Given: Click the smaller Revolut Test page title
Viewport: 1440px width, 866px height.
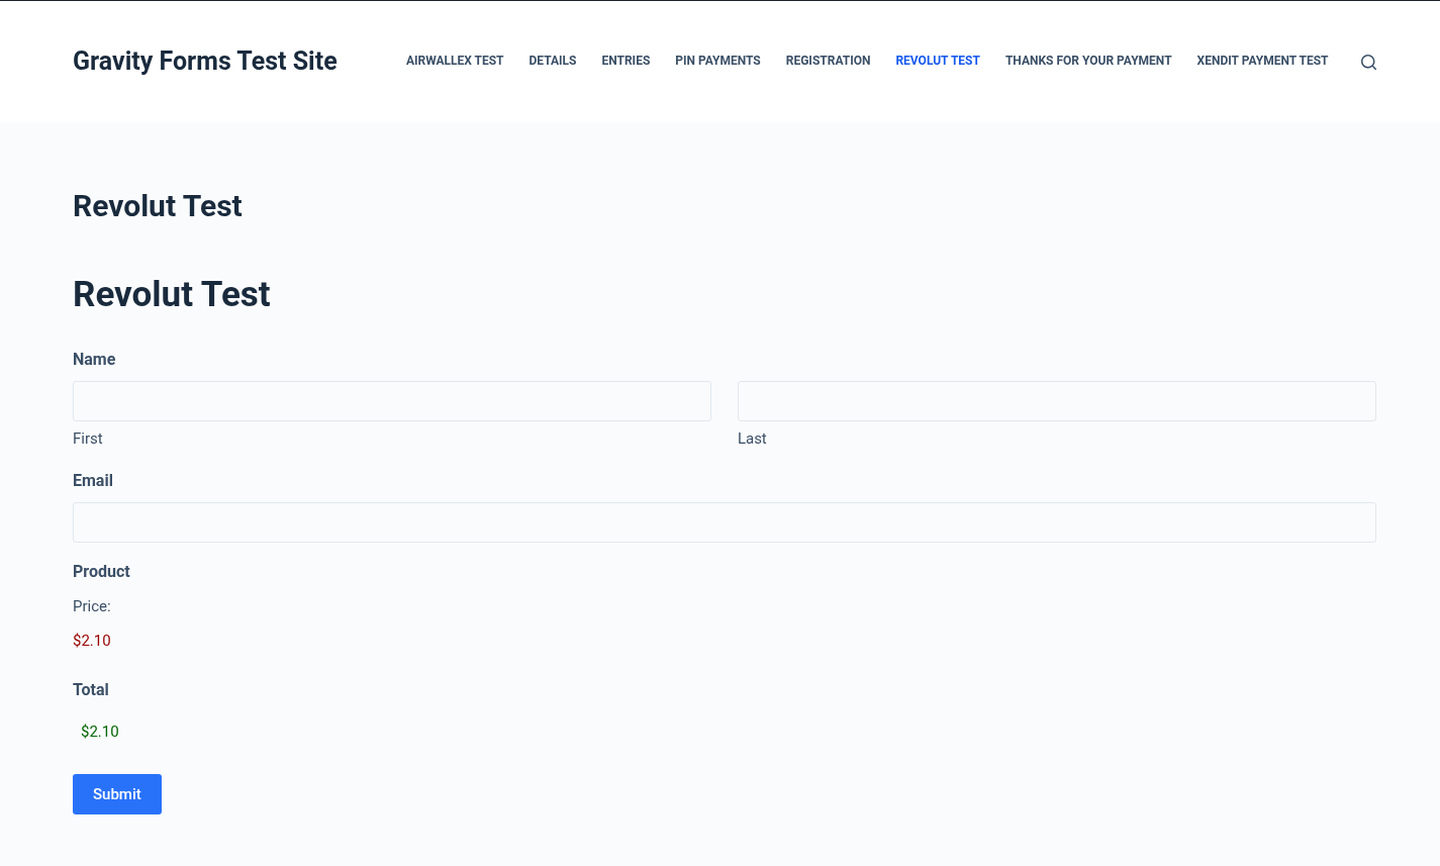Looking at the screenshot, I should 158,206.
